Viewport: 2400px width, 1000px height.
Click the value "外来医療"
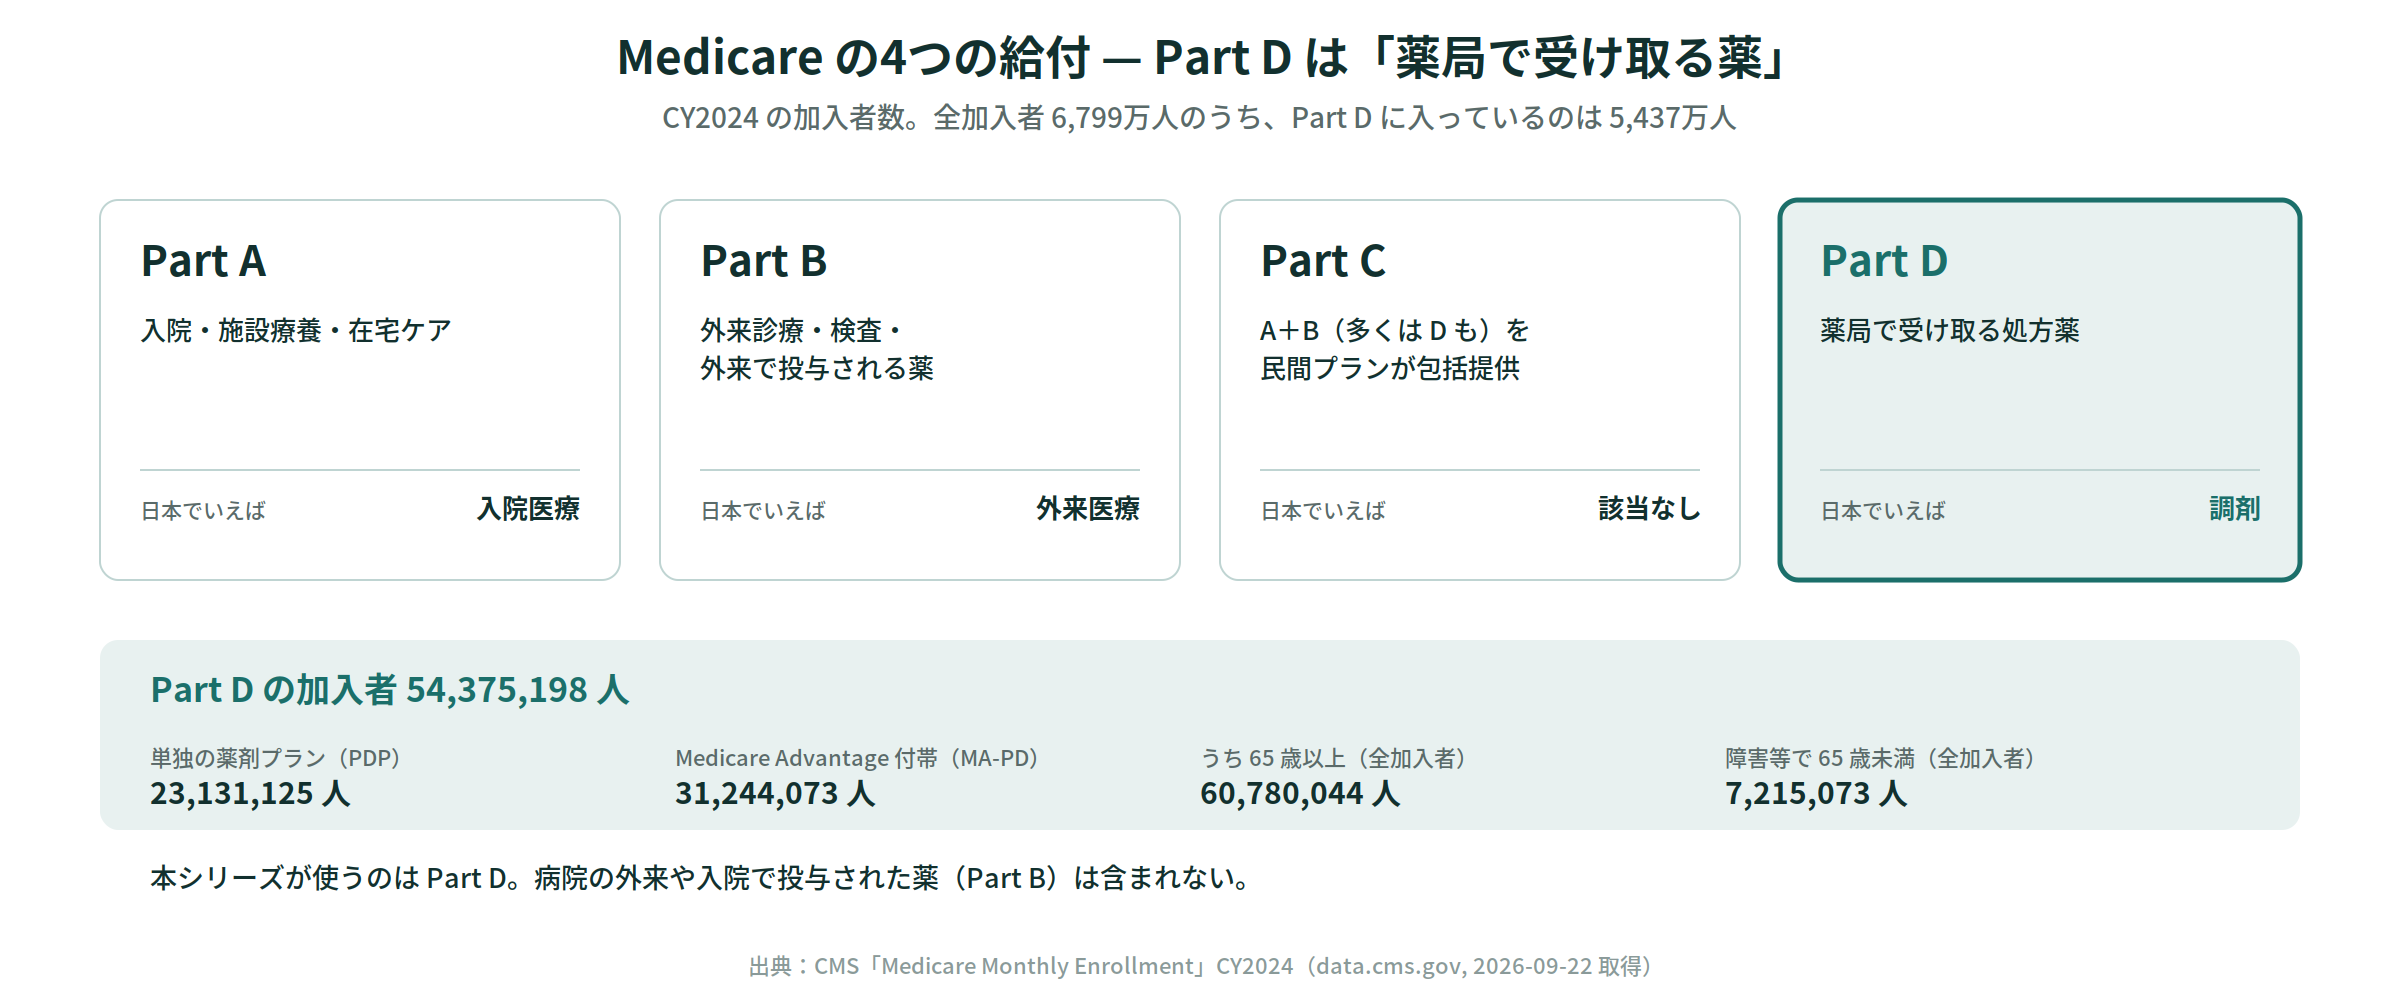point(1088,509)
